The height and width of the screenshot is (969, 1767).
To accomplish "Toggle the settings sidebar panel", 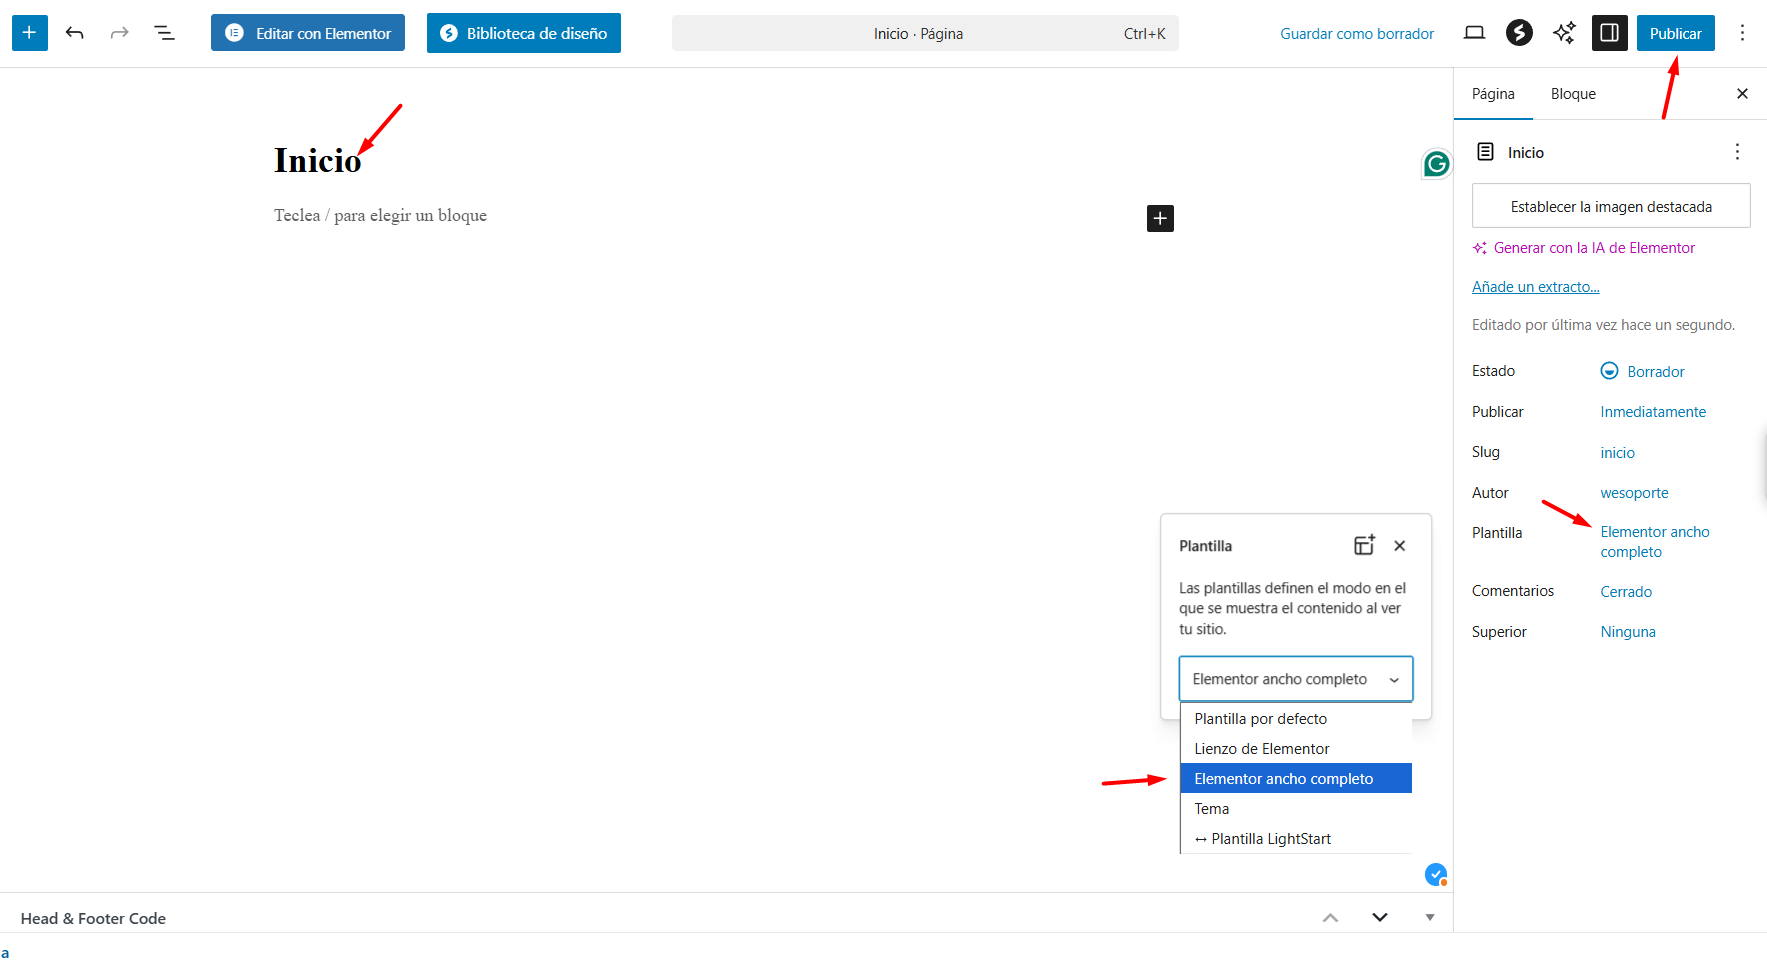I will click(x=1610, y=33).
